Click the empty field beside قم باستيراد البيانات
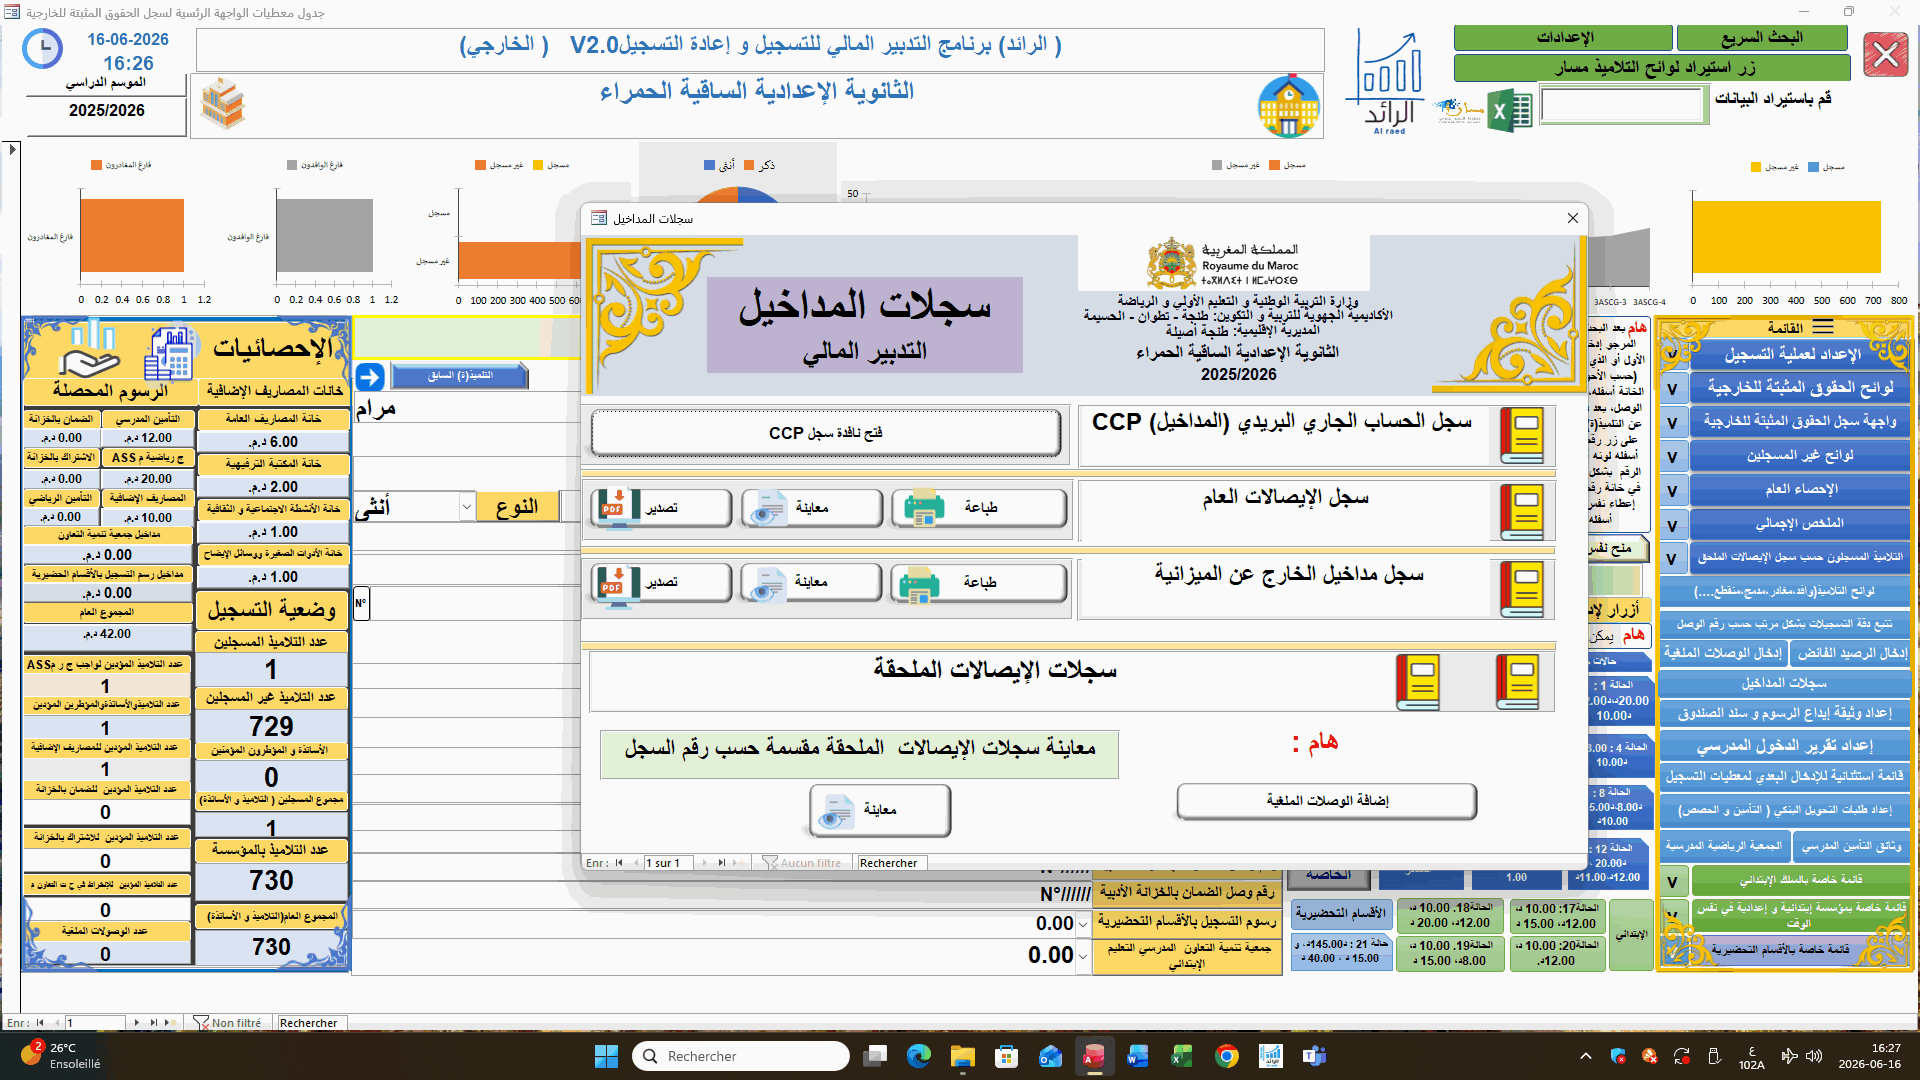 (x=1623, y=105)
